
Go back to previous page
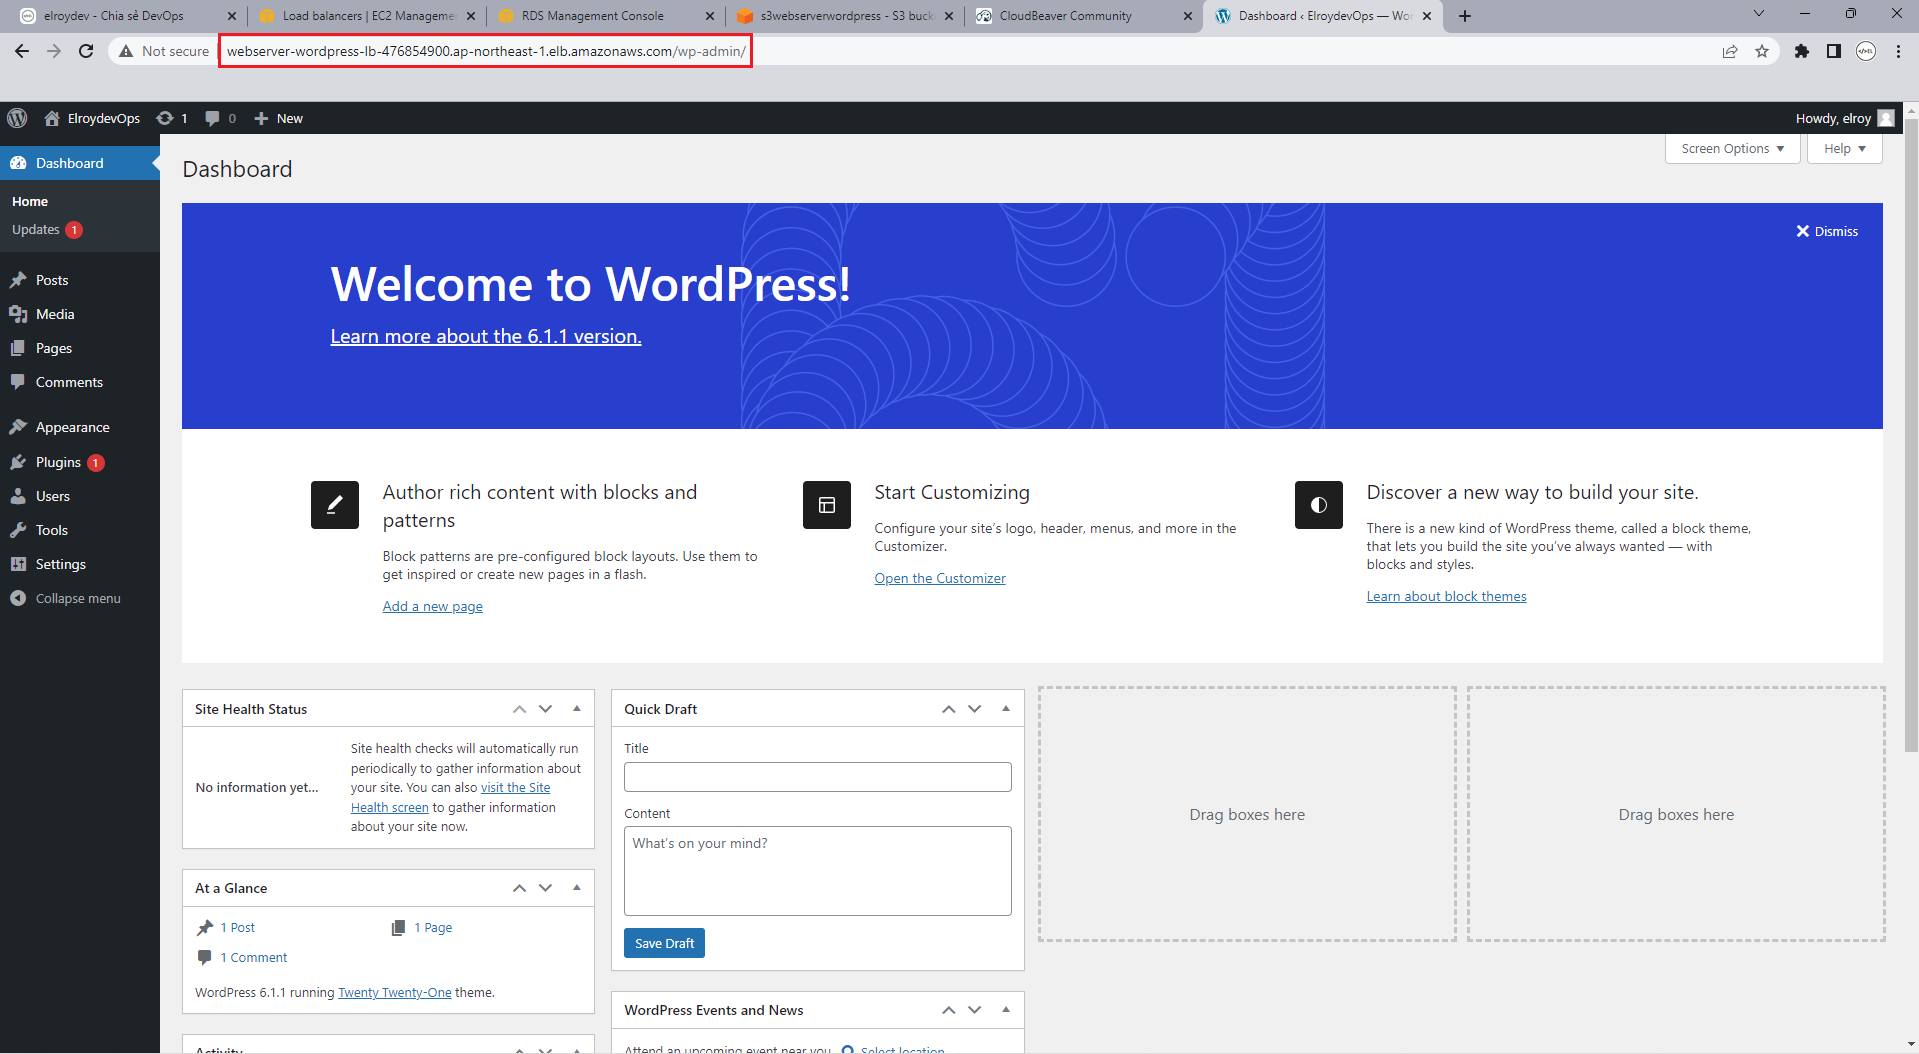click(22, 51)
